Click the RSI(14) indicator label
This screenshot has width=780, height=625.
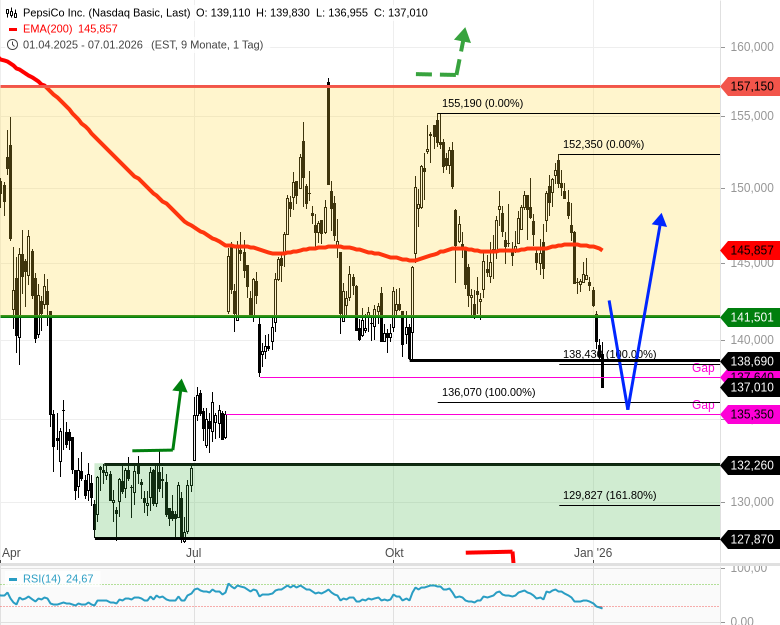pos(43,579)
